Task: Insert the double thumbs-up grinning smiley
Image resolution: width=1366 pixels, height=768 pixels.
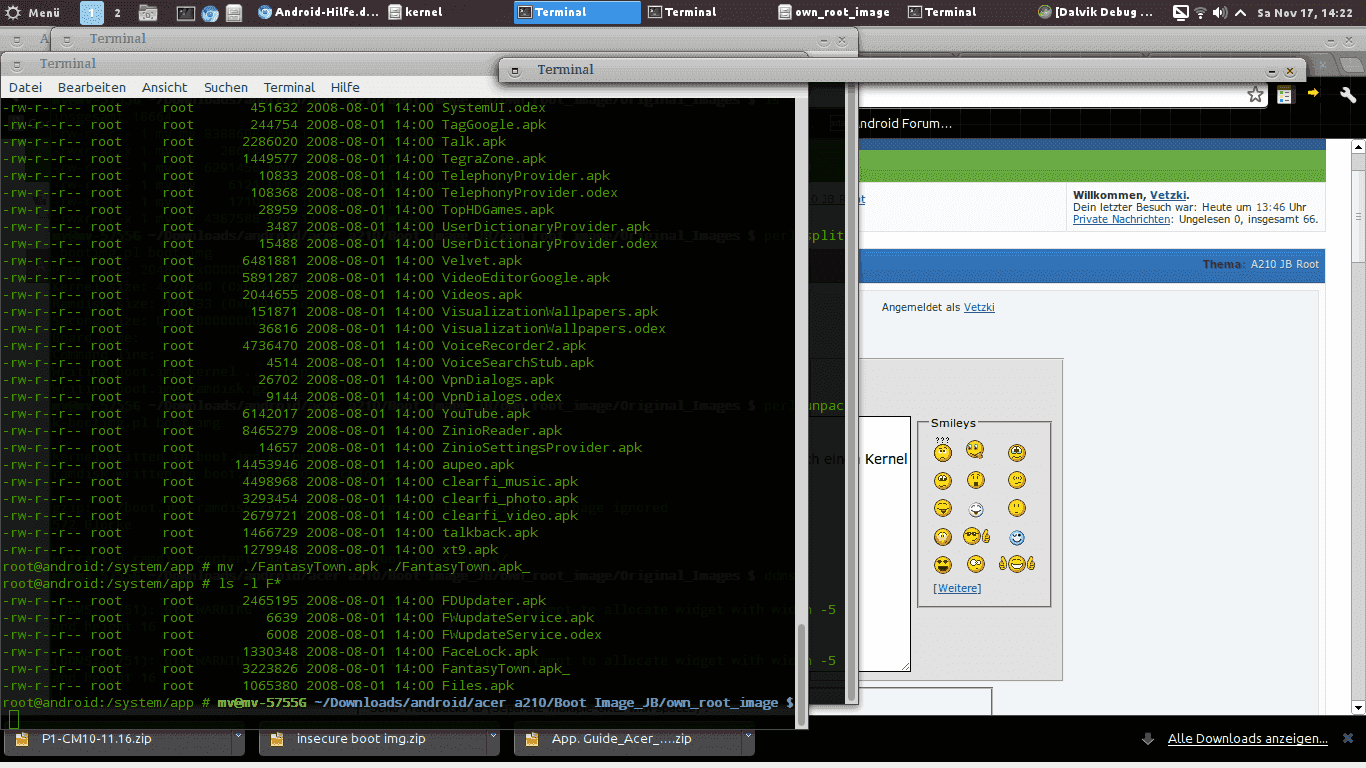Action: coord(1017,564)
